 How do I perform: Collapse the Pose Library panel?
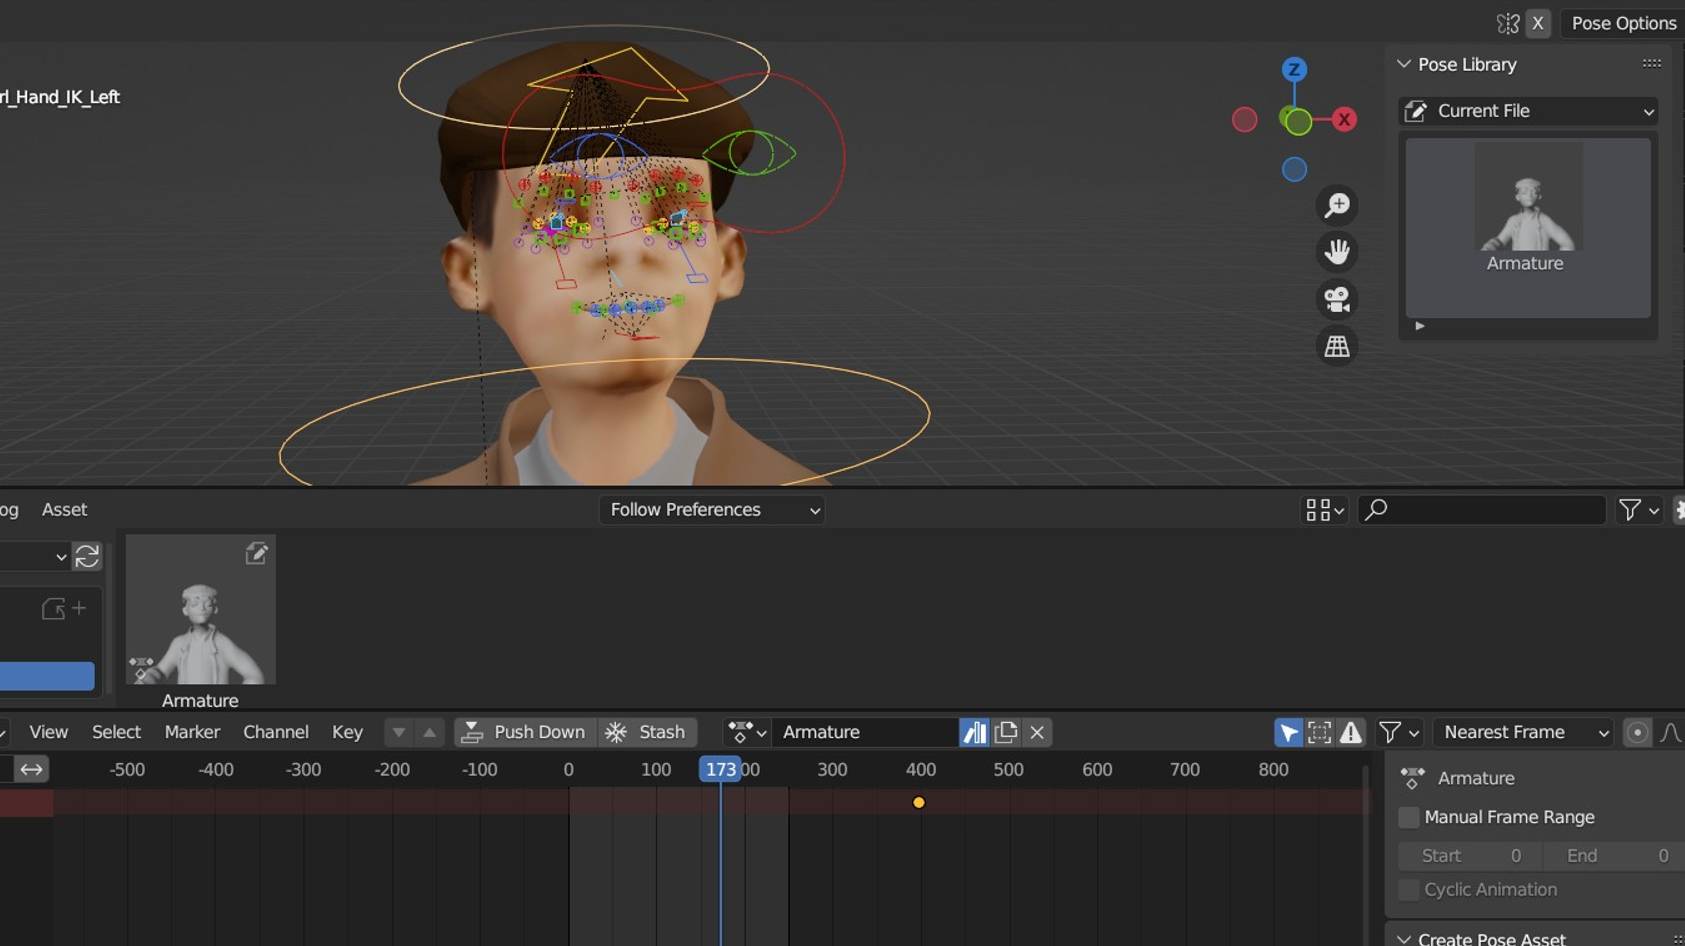click(1404, 64)
